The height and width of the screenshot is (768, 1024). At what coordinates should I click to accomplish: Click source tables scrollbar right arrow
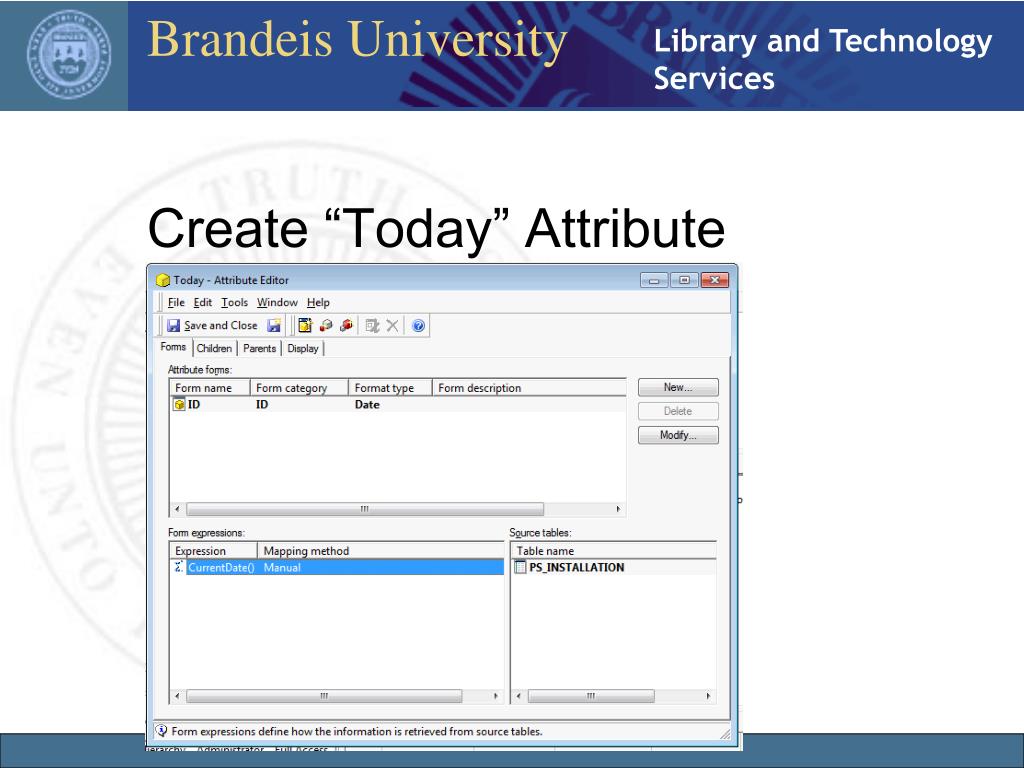(x=709, y=696)
